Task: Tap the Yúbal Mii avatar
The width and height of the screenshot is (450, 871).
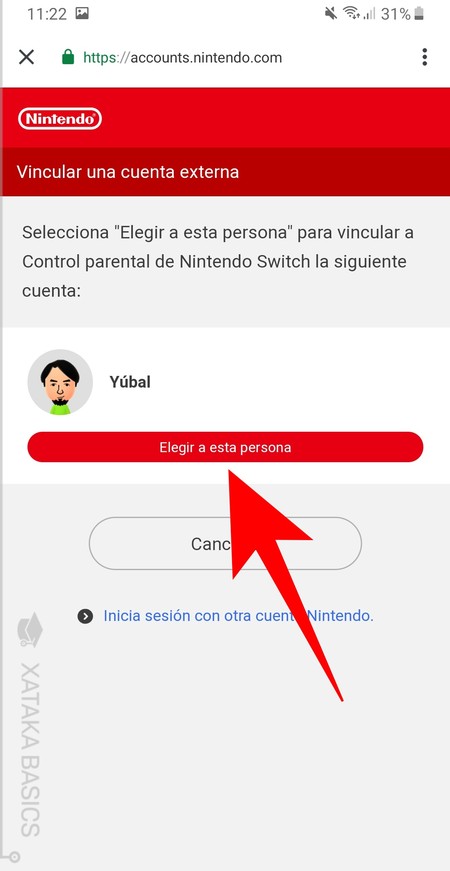Action: pos(60,382)
